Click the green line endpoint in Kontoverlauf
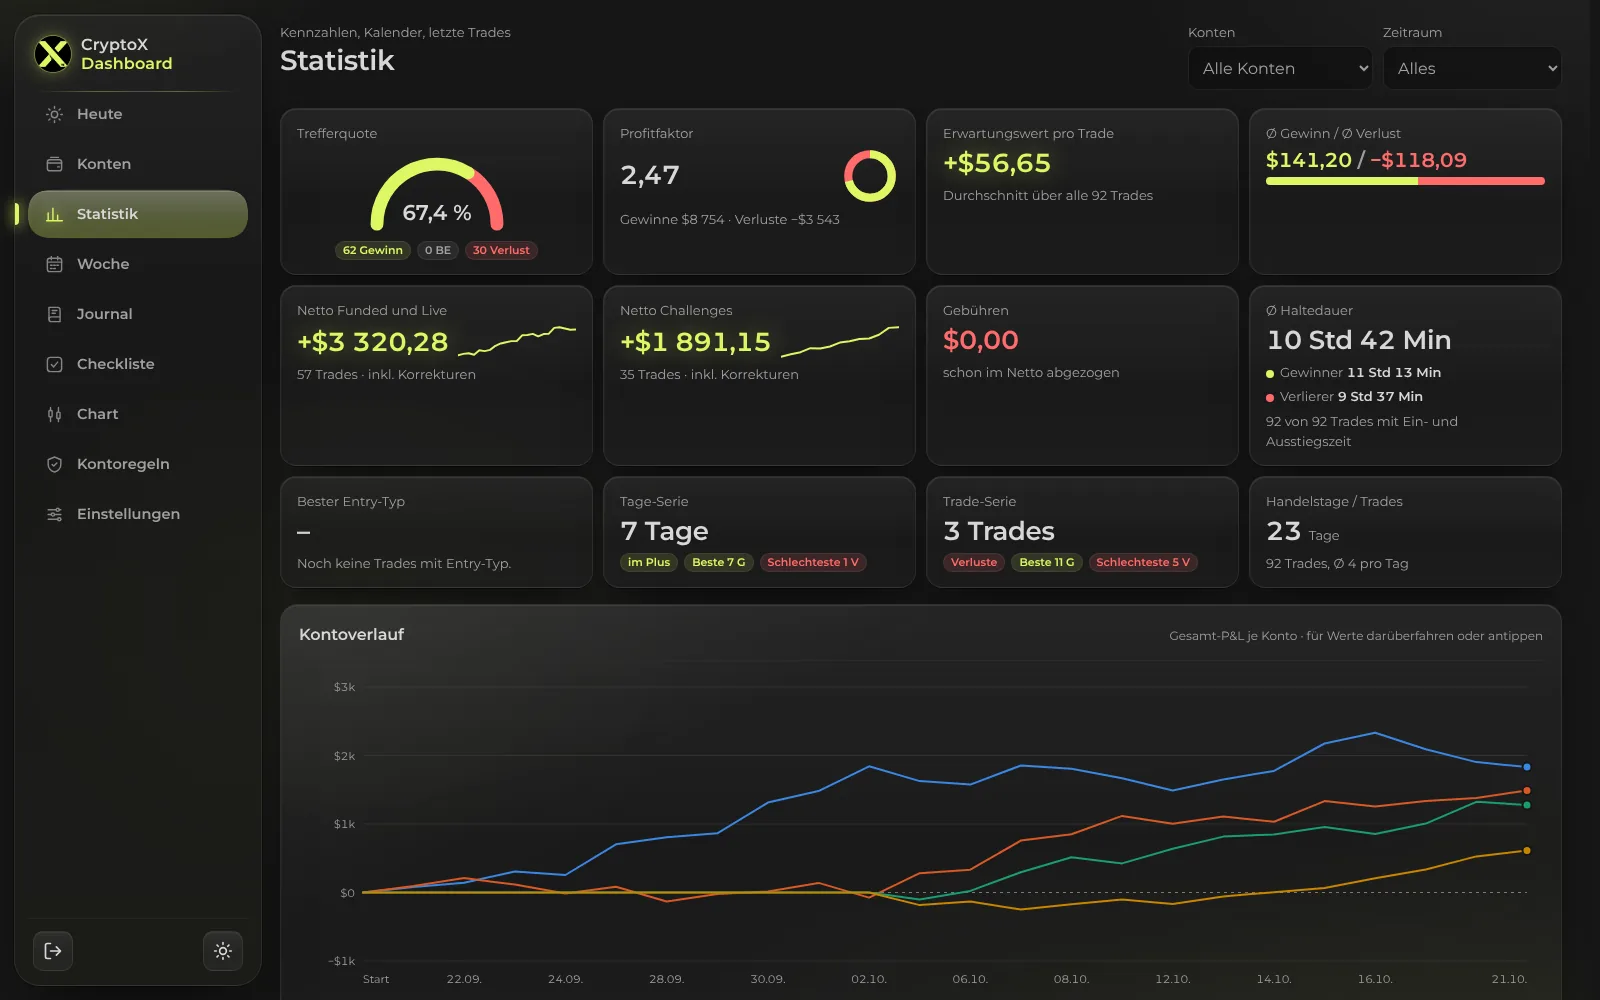Screen dimensions: 1600x1000 1526,805
